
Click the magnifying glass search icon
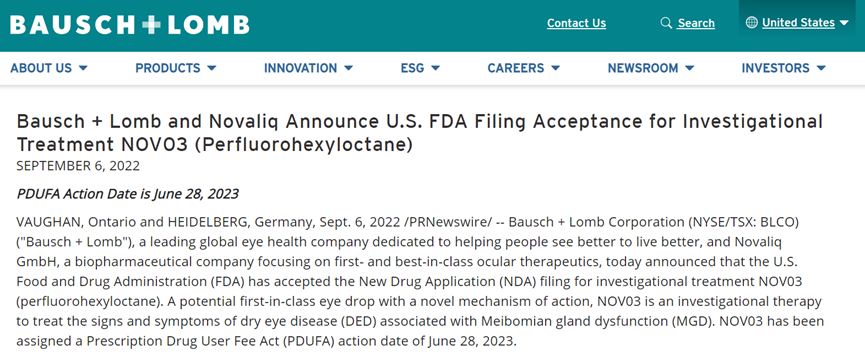666,23
